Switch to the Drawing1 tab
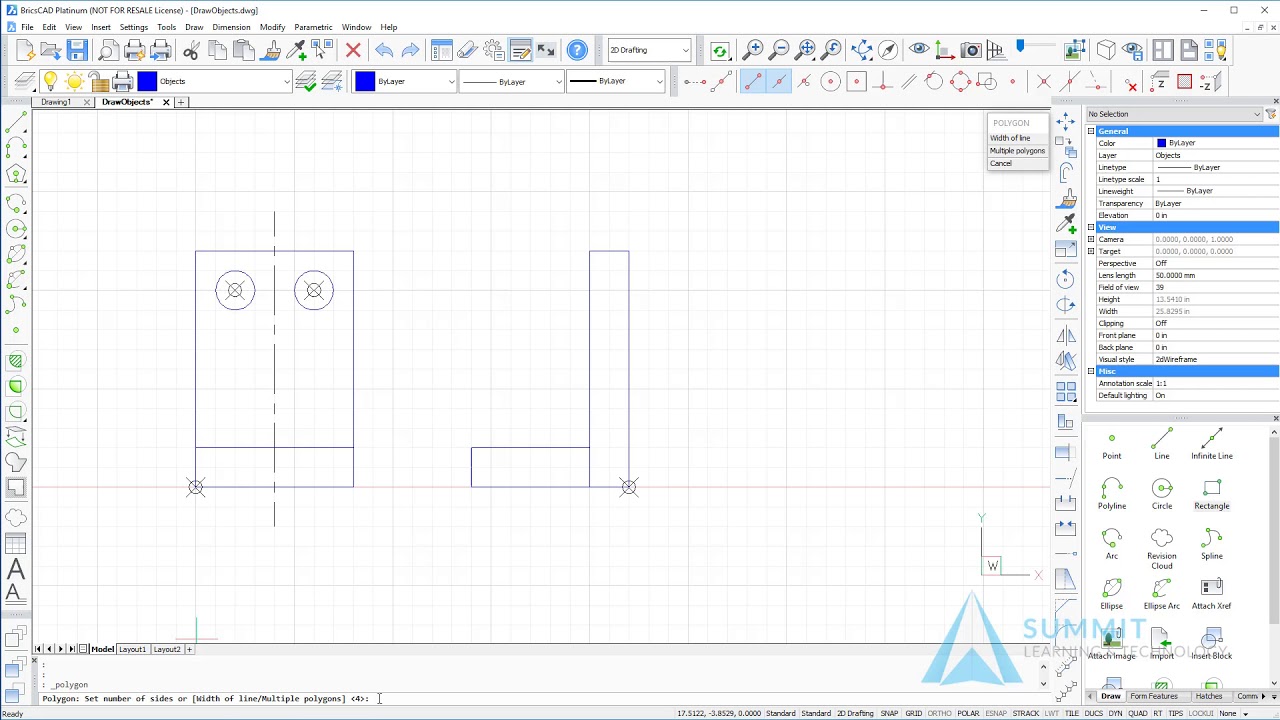The width and height of the screenshot is (1280, 720). [56, 102]
